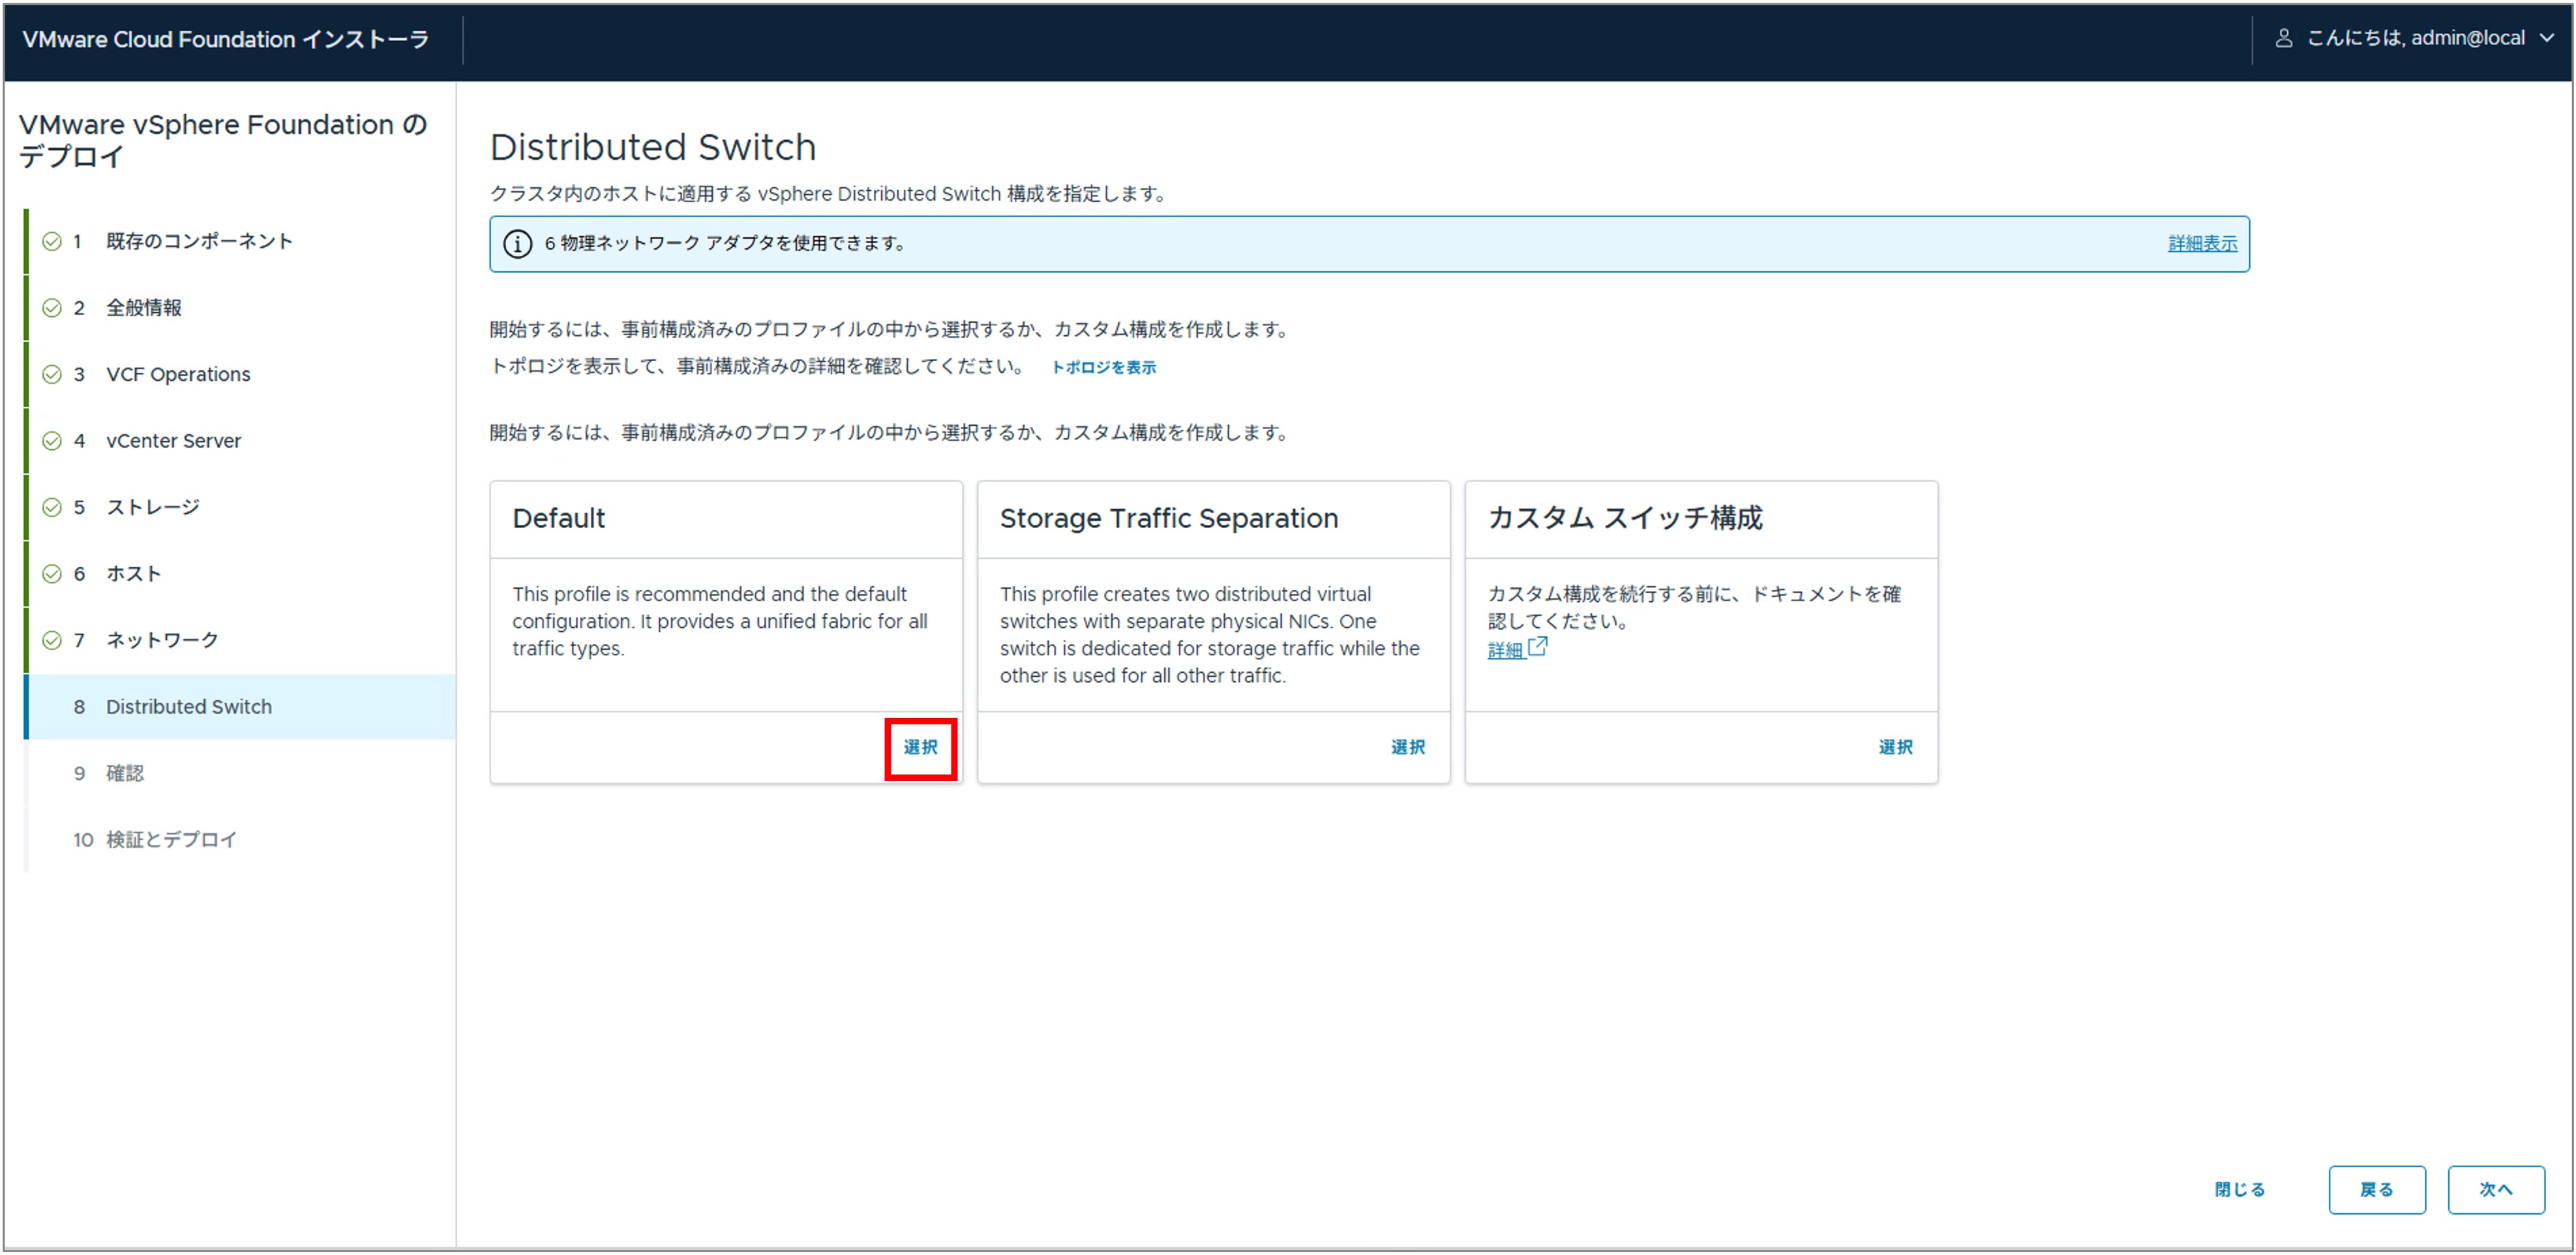Click the 6 物理ネットワーク アダプタ banner text
2576x1255 pixels.
(726, 244)
